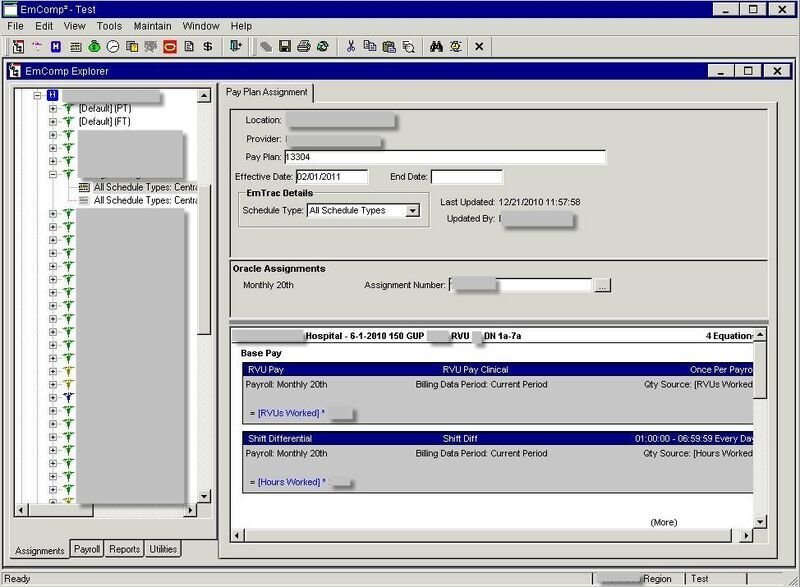Click tree panel scroll left arrow
This screenshot has width=800, height=587.
[x=21, y=510]
